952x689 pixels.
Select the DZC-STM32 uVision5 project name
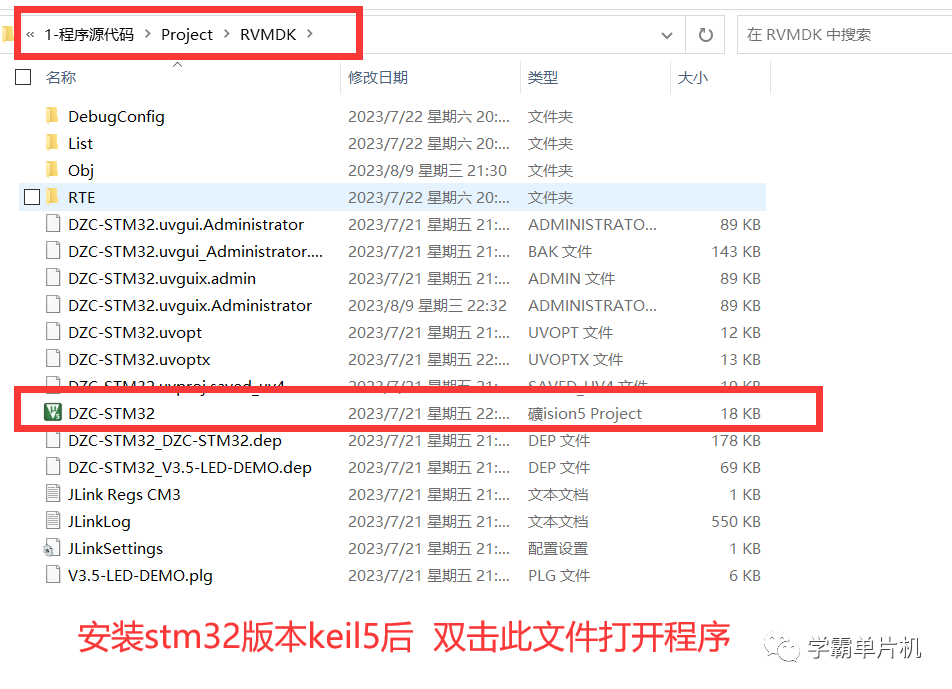(x=112, y=413)
